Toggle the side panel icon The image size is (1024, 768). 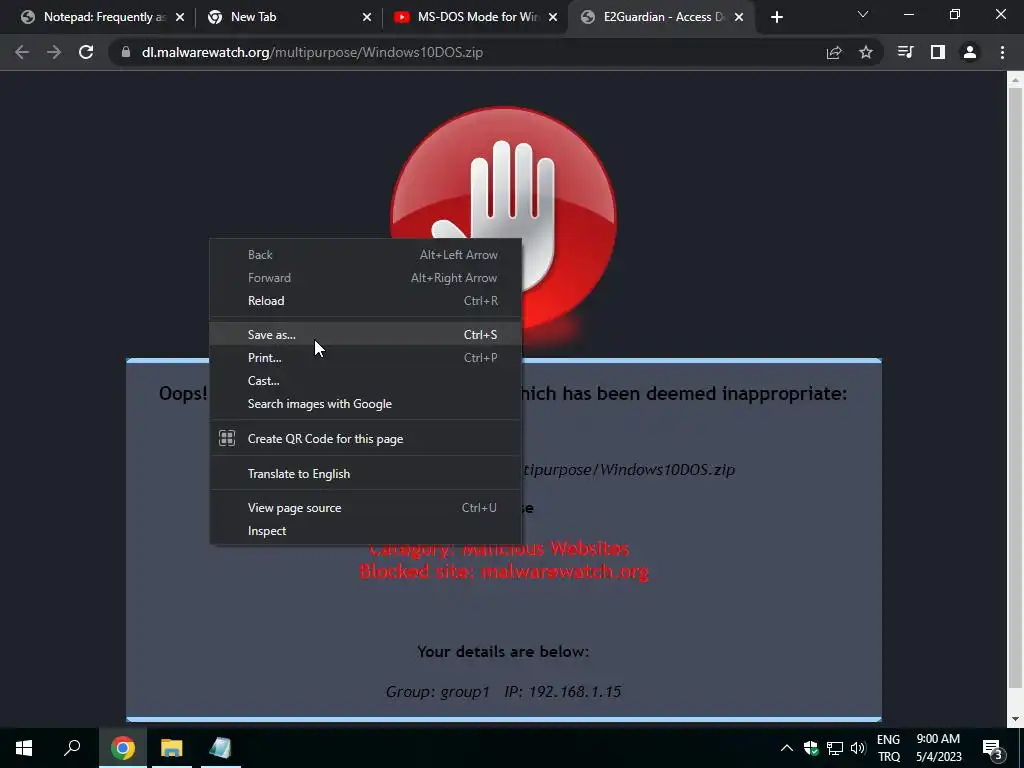click(x=938, y=52)
